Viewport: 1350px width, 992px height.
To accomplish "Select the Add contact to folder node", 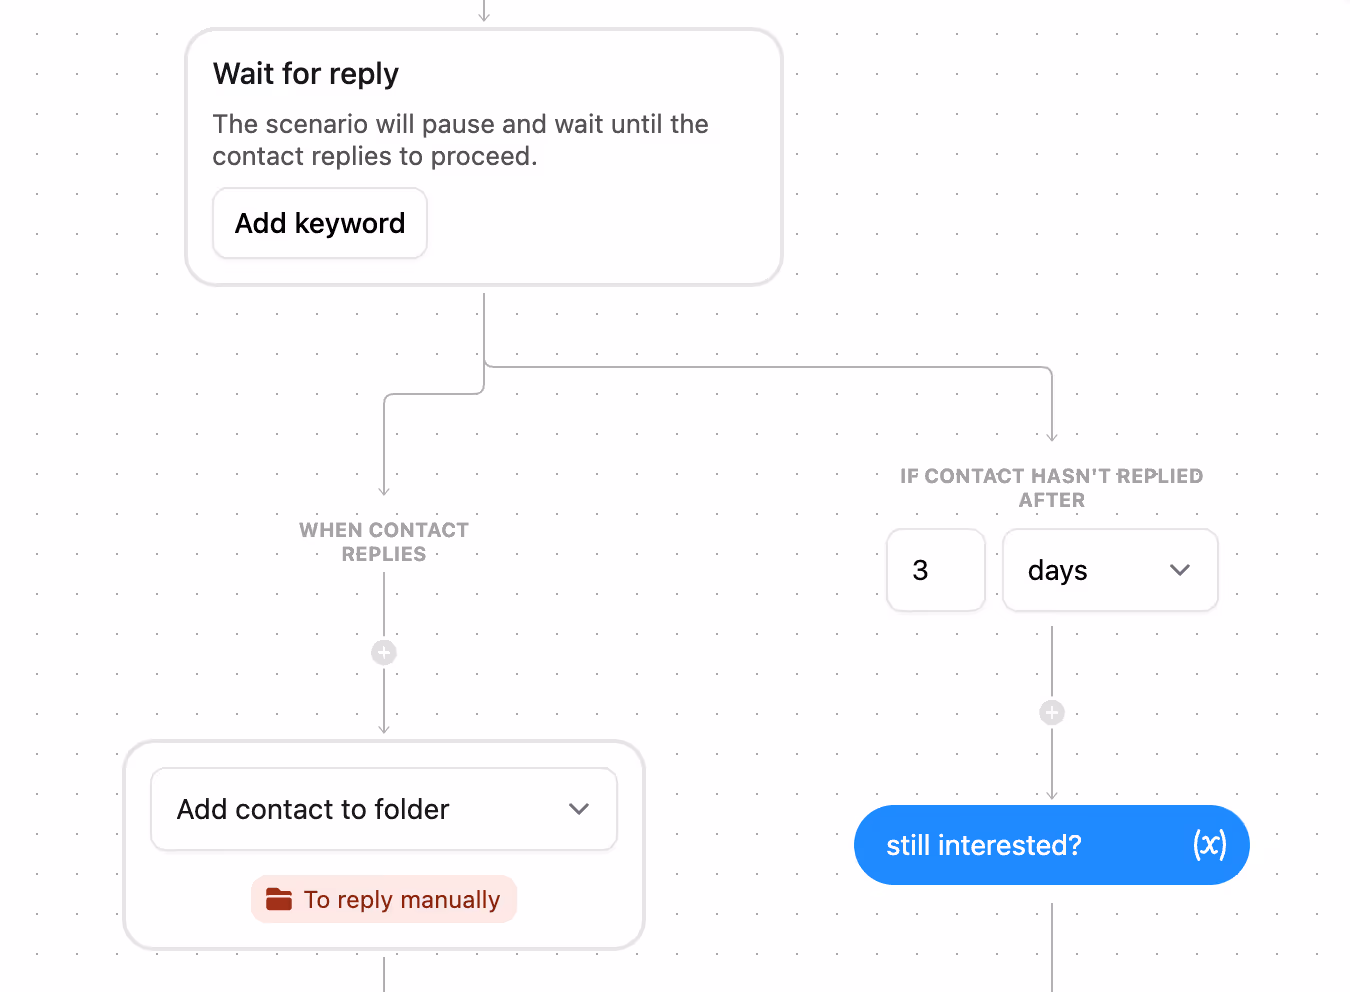I will coord(384,845).
